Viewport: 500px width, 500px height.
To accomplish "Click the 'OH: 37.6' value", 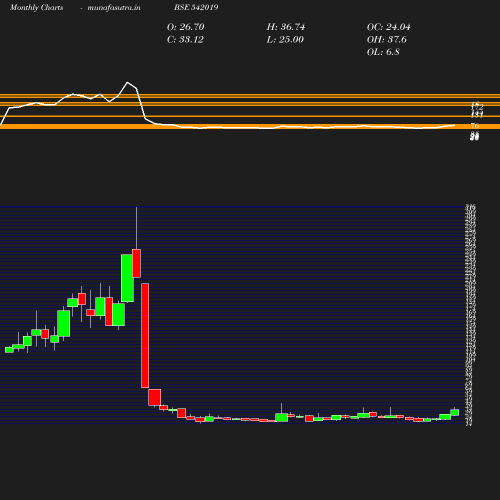I will [386, 39].
